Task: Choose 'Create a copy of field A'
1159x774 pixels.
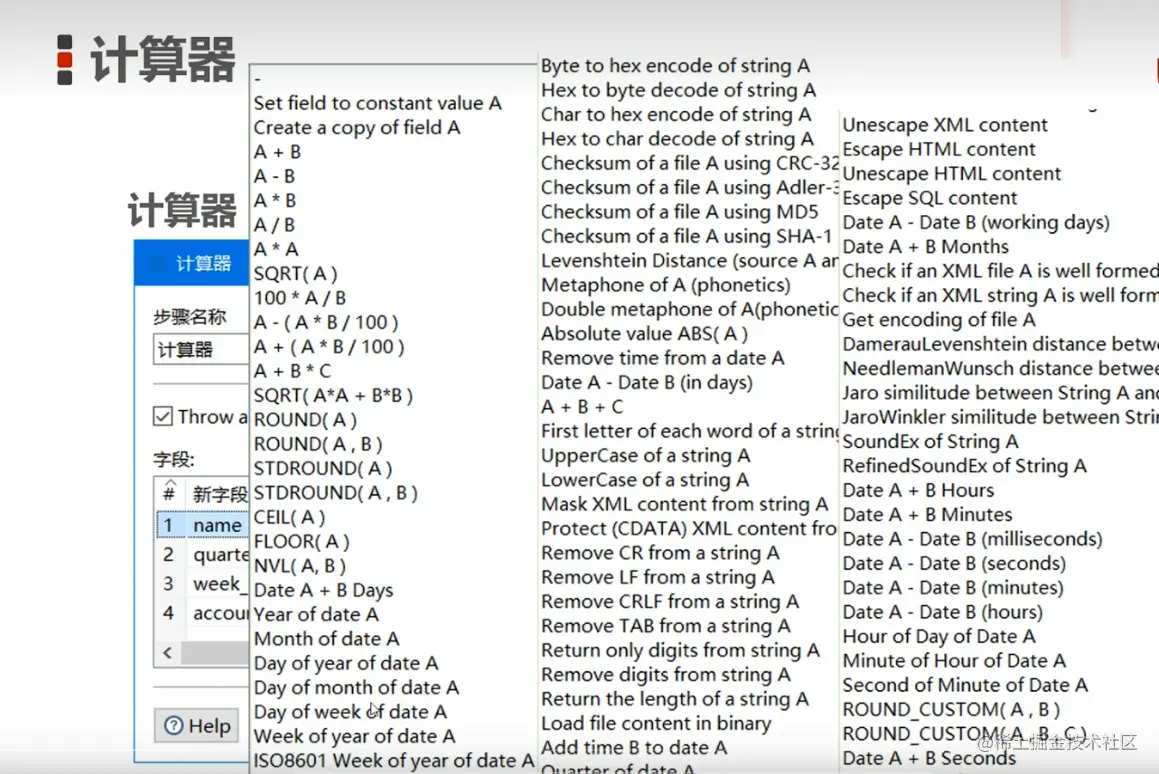Action: (x=357, y=127)
